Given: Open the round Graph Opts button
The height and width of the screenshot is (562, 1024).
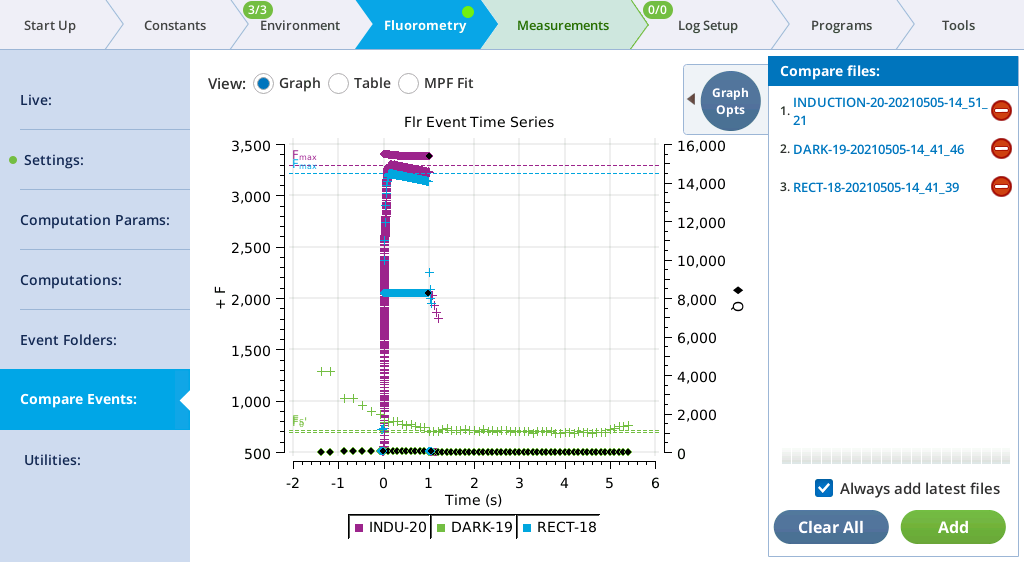Looking at the screenshot, I should [730, 101].
